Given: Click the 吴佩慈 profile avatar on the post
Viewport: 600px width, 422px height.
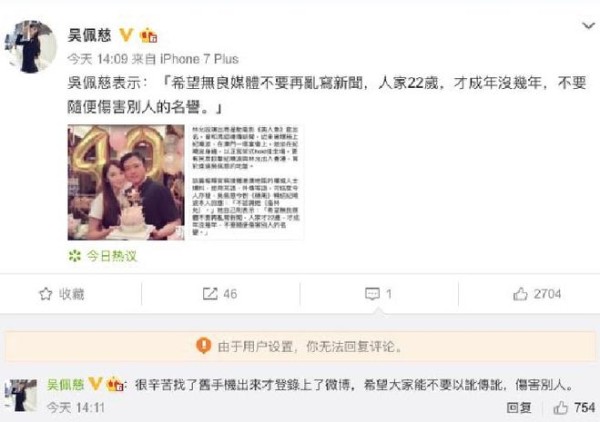Looking at the screenshot, I should click(31, 47).
